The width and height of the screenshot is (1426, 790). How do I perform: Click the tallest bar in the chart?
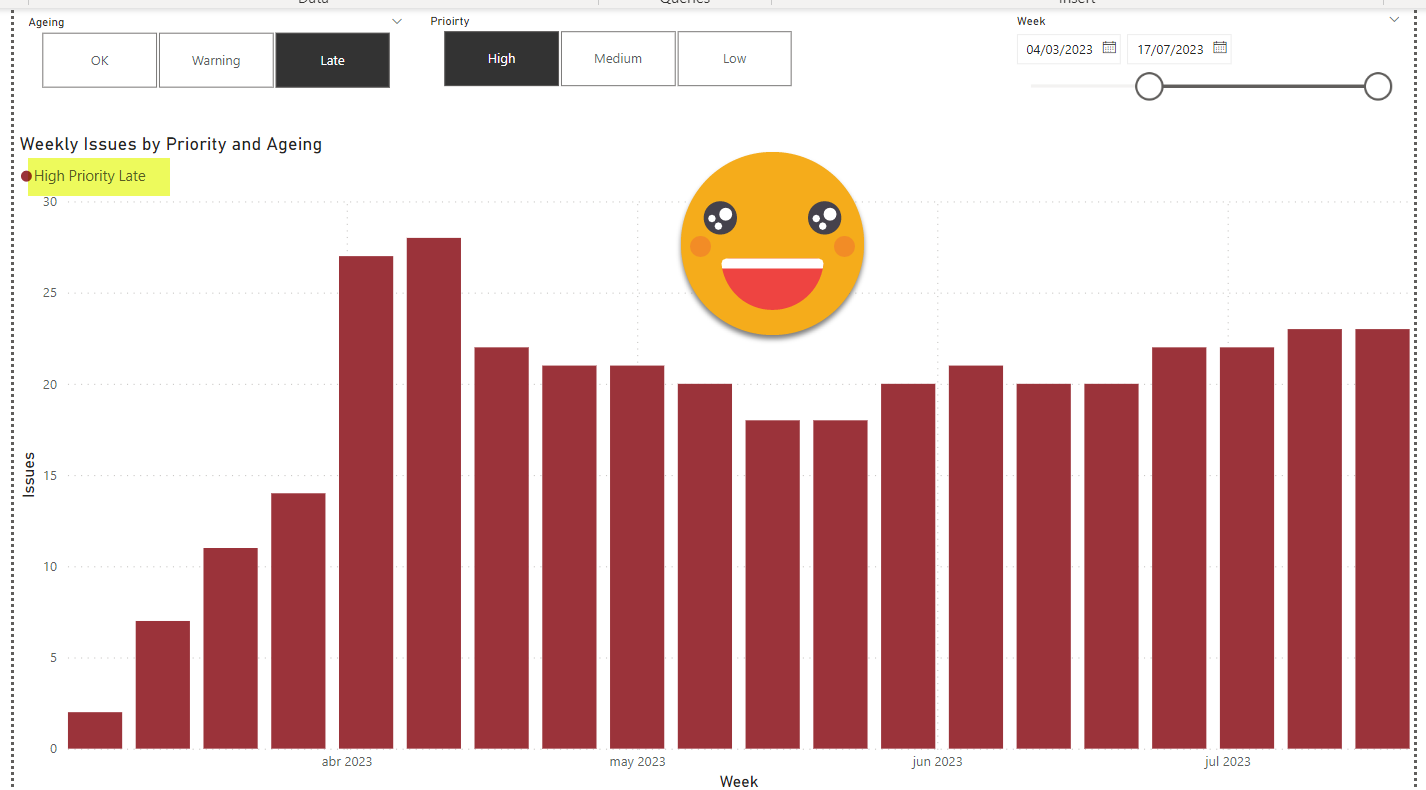pos(433,492)
